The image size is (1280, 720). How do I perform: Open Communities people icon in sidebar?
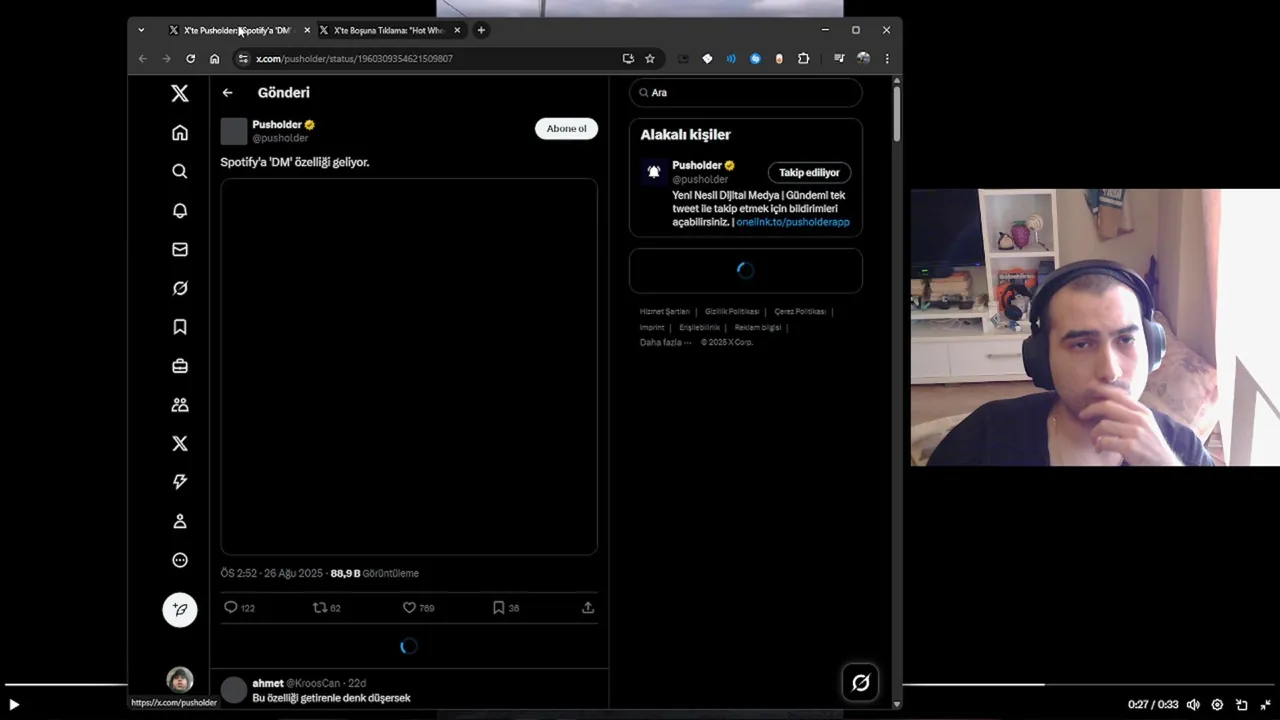[x=180, y=405]
